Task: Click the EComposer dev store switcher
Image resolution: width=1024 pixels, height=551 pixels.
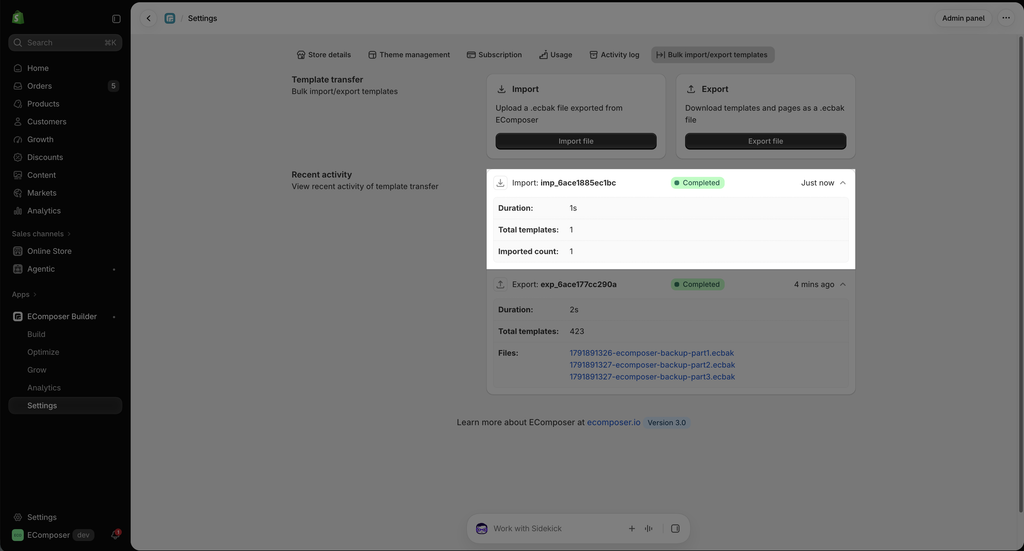Action: (x=53, y=535)
